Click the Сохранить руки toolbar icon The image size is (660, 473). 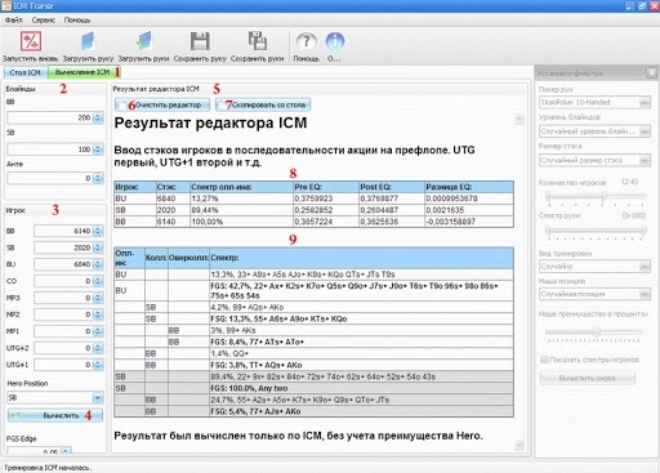[257, 41]
